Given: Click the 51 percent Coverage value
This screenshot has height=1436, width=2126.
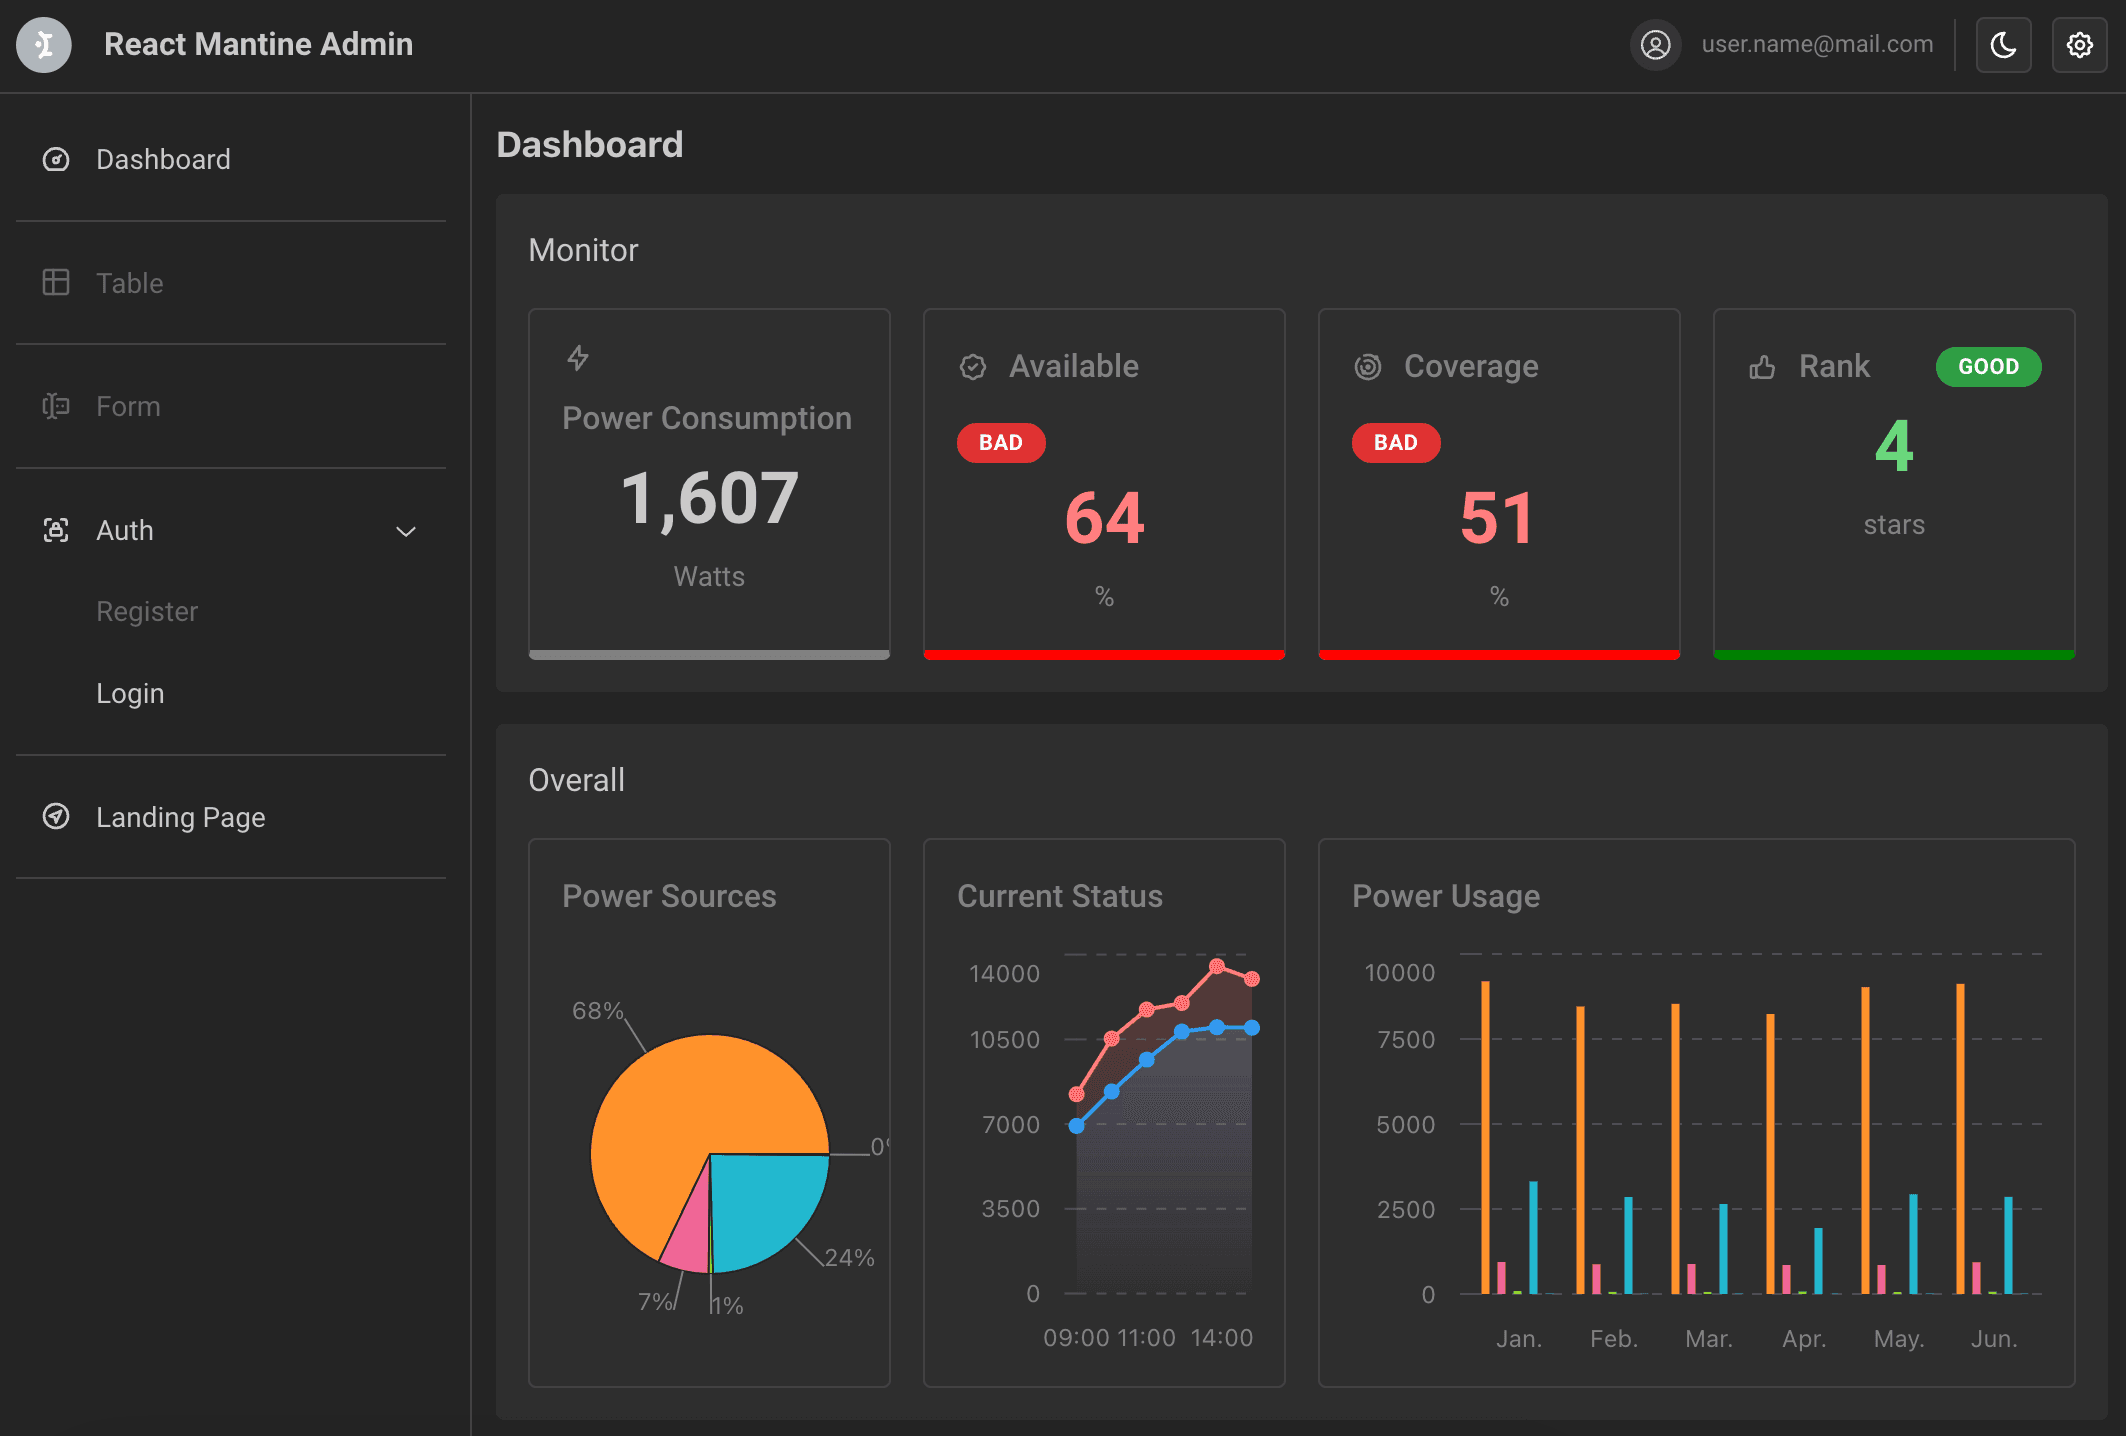Looking at the screenshot, I should [x=1497, y=518].
